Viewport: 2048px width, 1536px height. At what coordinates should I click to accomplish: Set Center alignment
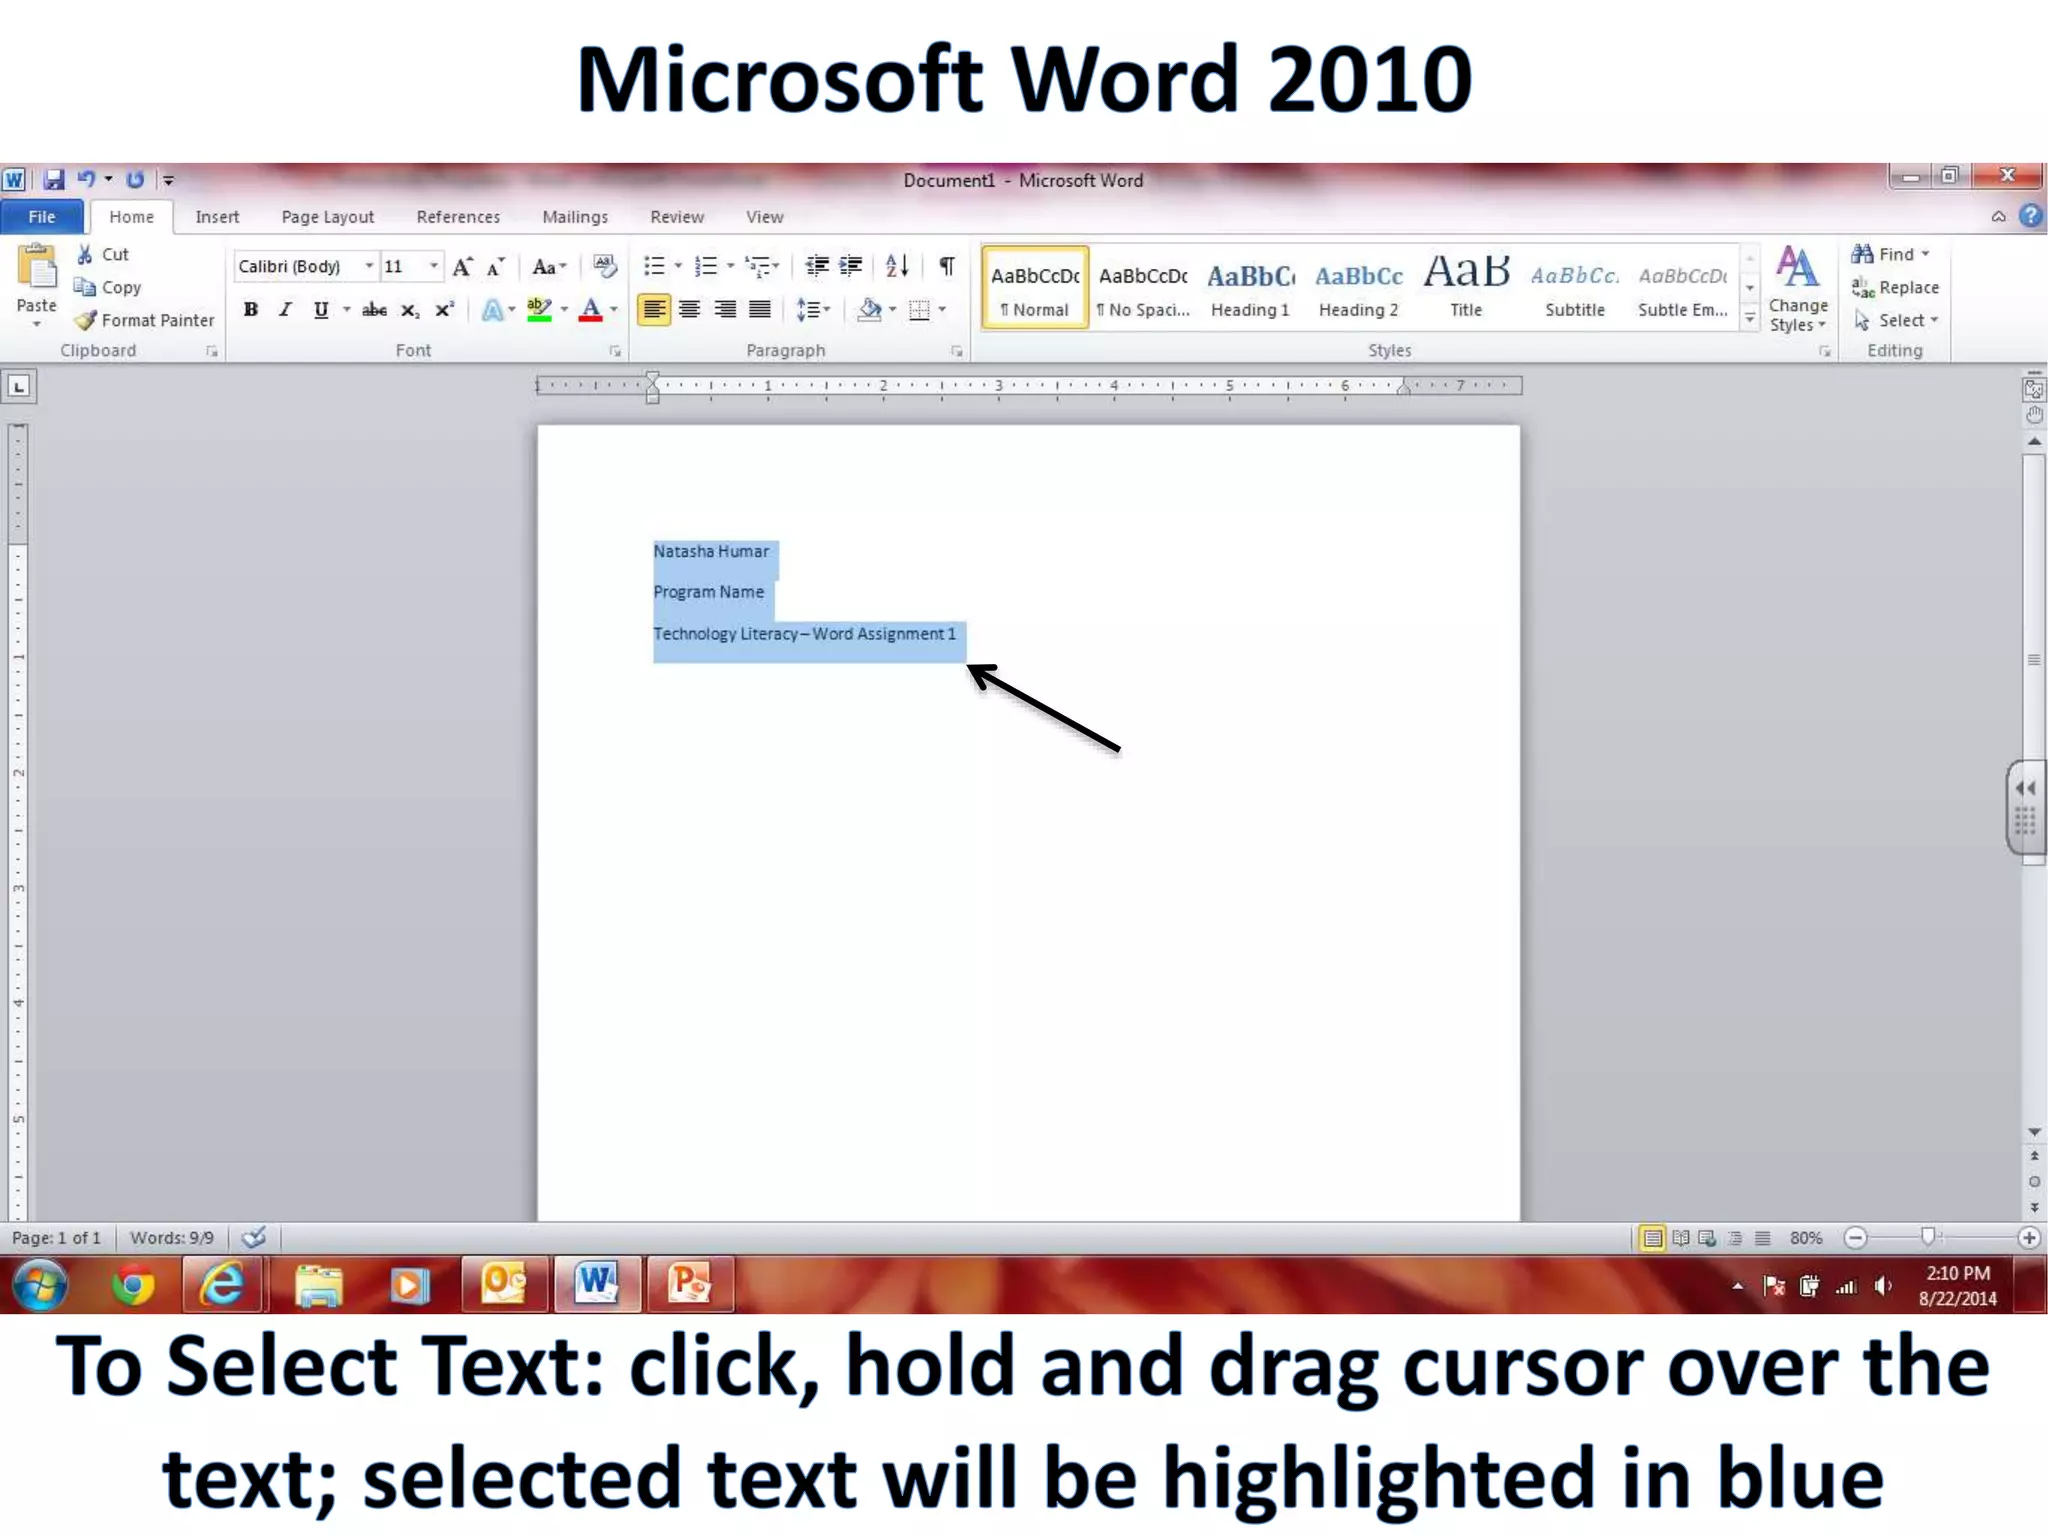(x=689, y=310)
